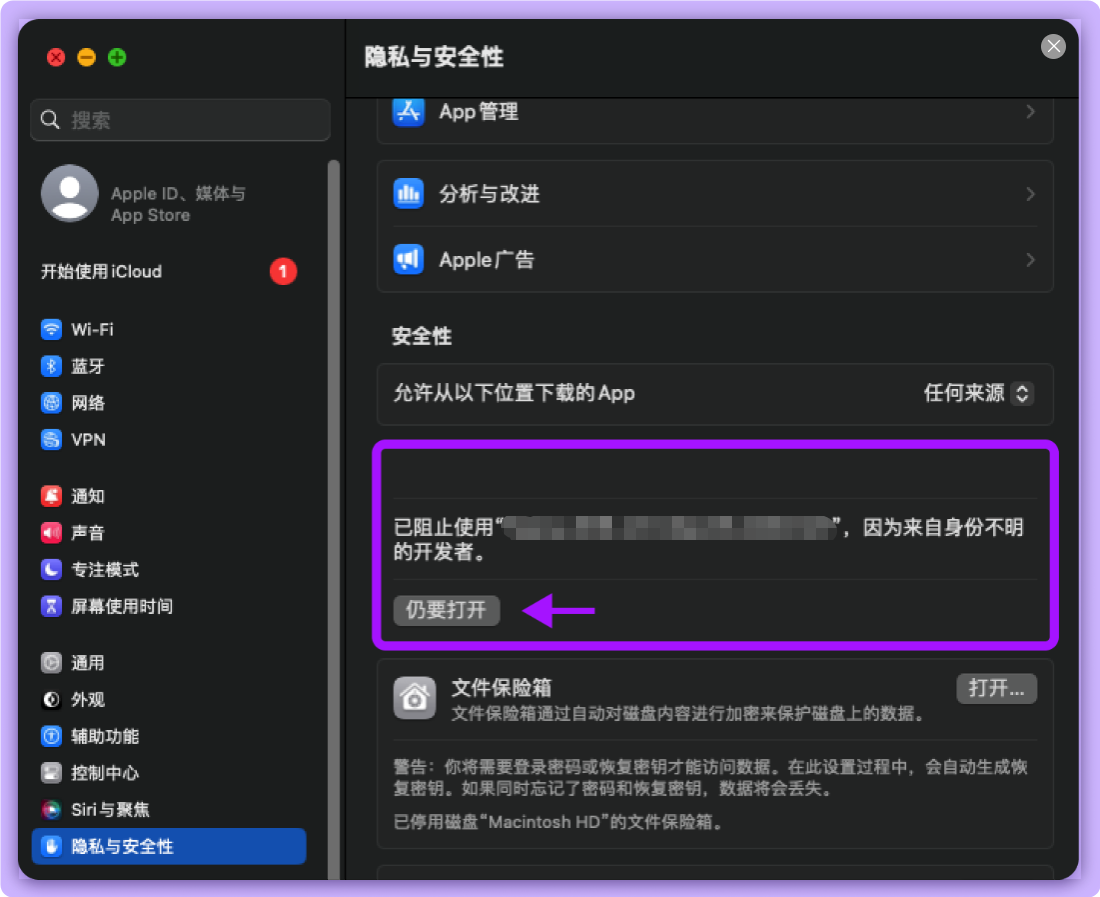Click the Apple广告 row label
Image resolution: width=1100 pixels, height=897 pixels.
[x=487, y=260]
